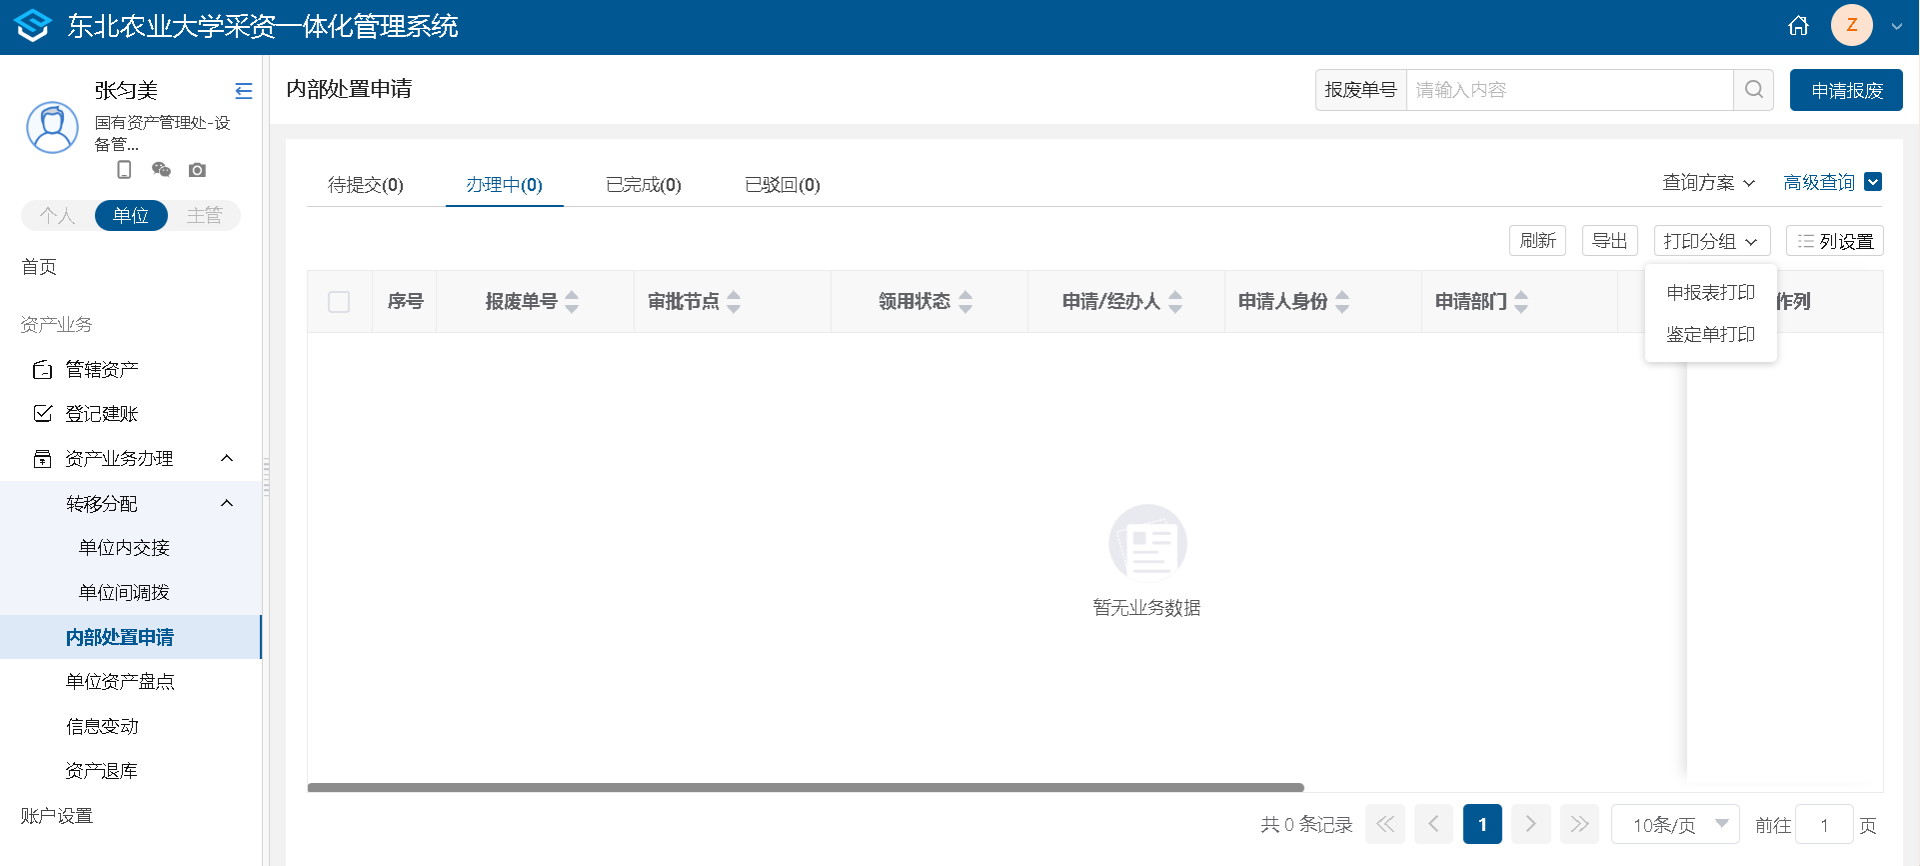
Task: Click the camera icon under user name
Action: click(x=198, y=170)
